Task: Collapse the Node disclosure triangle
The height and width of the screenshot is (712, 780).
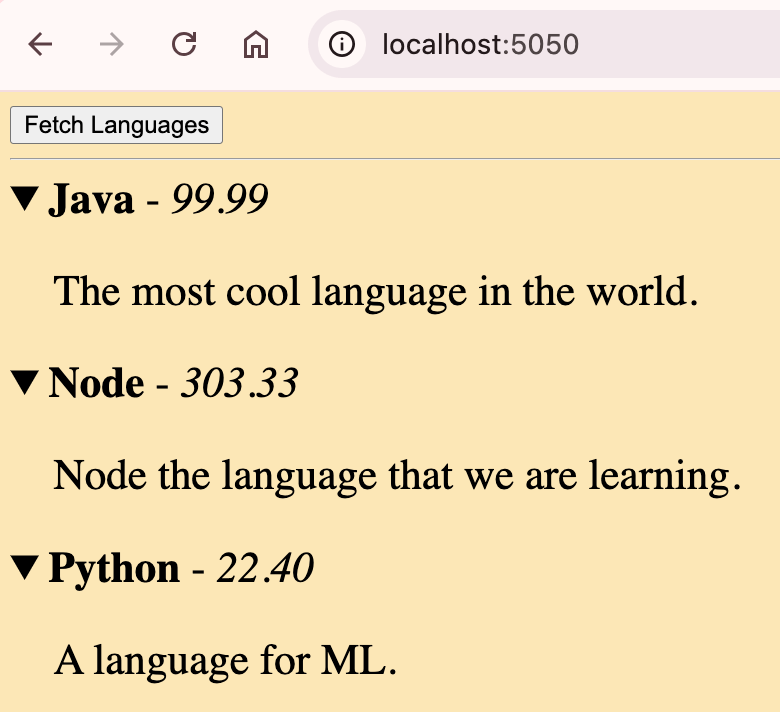Action: pos(24,384)
